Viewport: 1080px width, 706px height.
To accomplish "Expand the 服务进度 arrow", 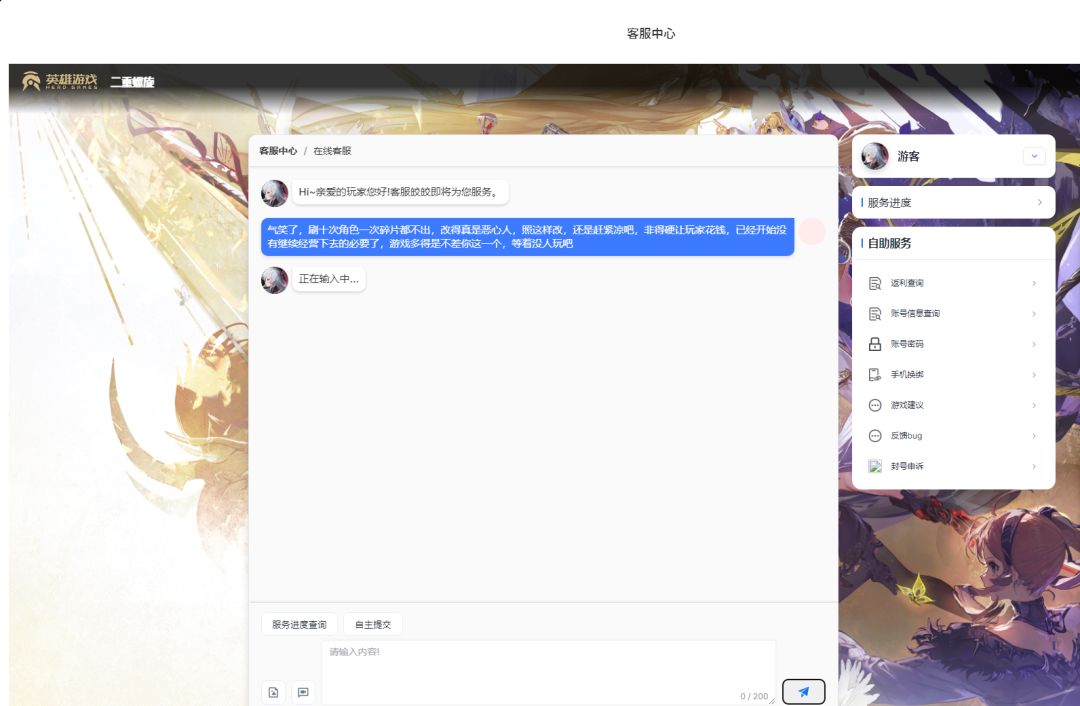I will [x=1039, y=203].
